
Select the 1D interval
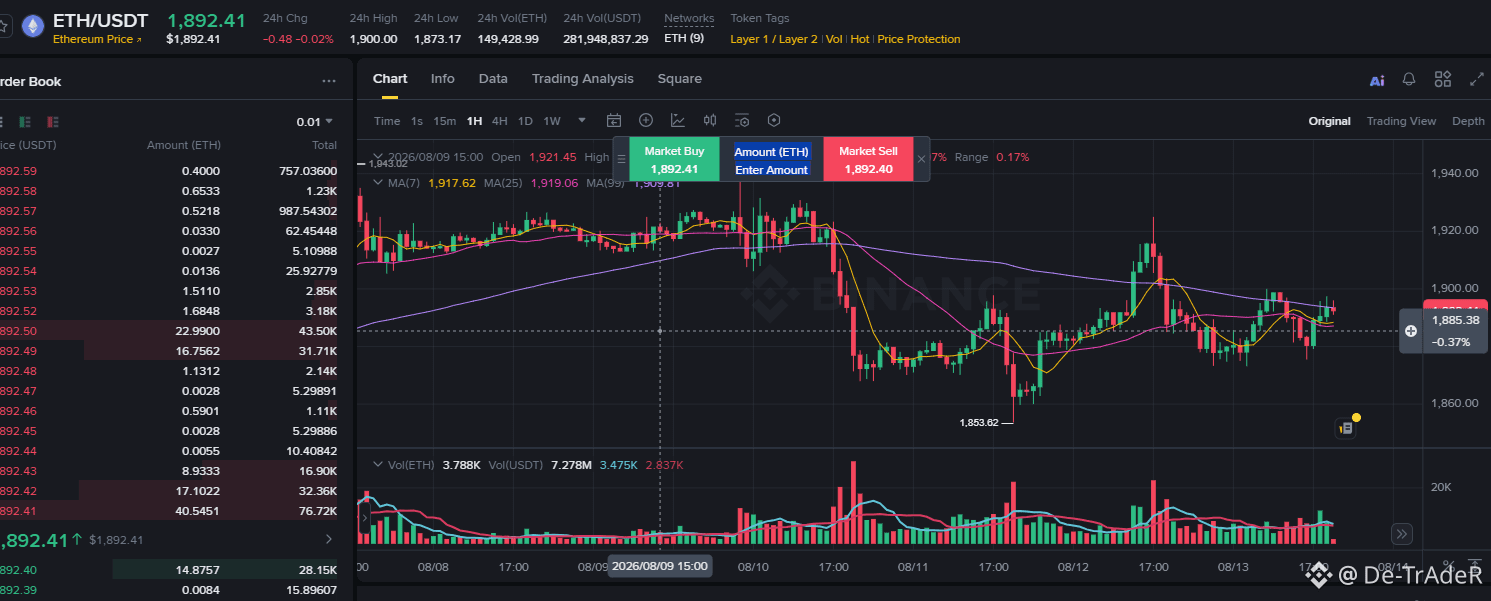[x=525, y=121]
